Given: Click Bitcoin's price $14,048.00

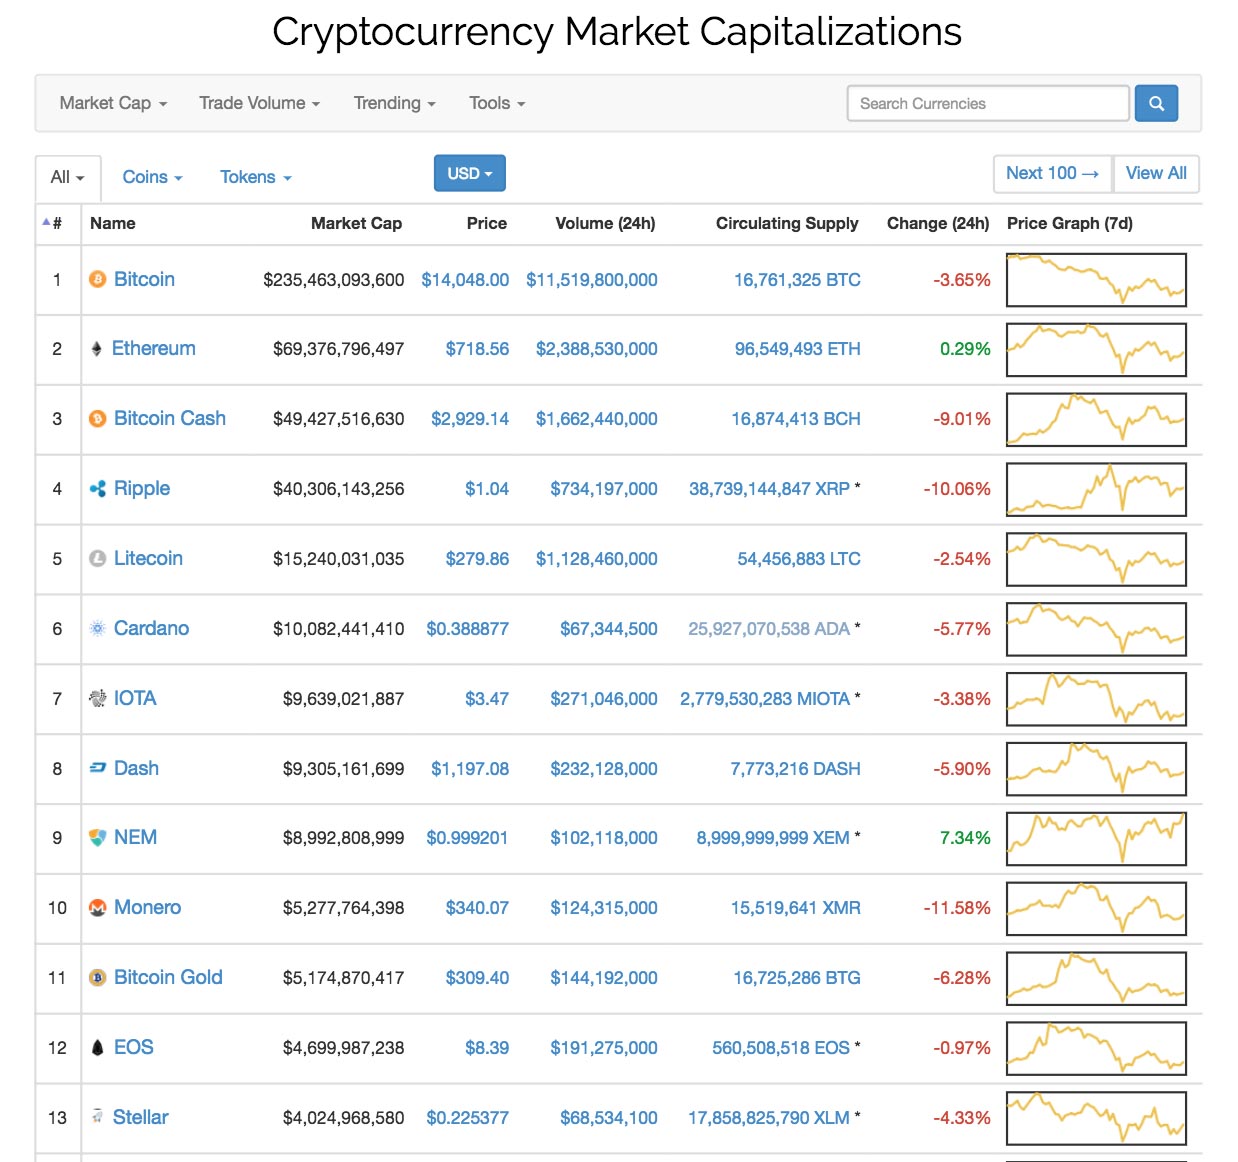Looking at the screenshot, I should tap(465, 280).
